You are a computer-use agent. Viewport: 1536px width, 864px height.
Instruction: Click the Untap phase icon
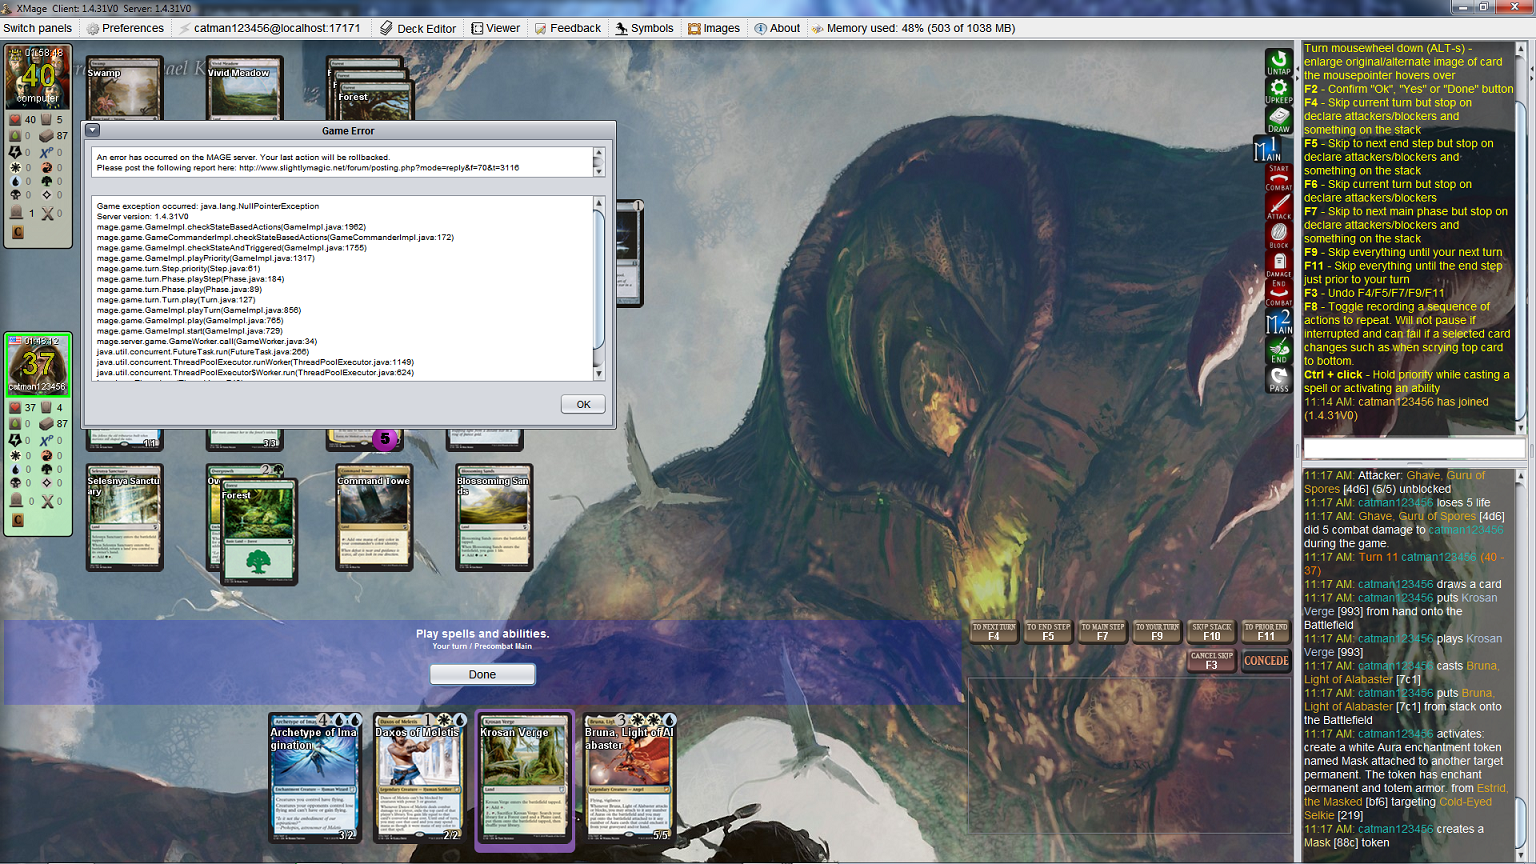point(1278,62)
